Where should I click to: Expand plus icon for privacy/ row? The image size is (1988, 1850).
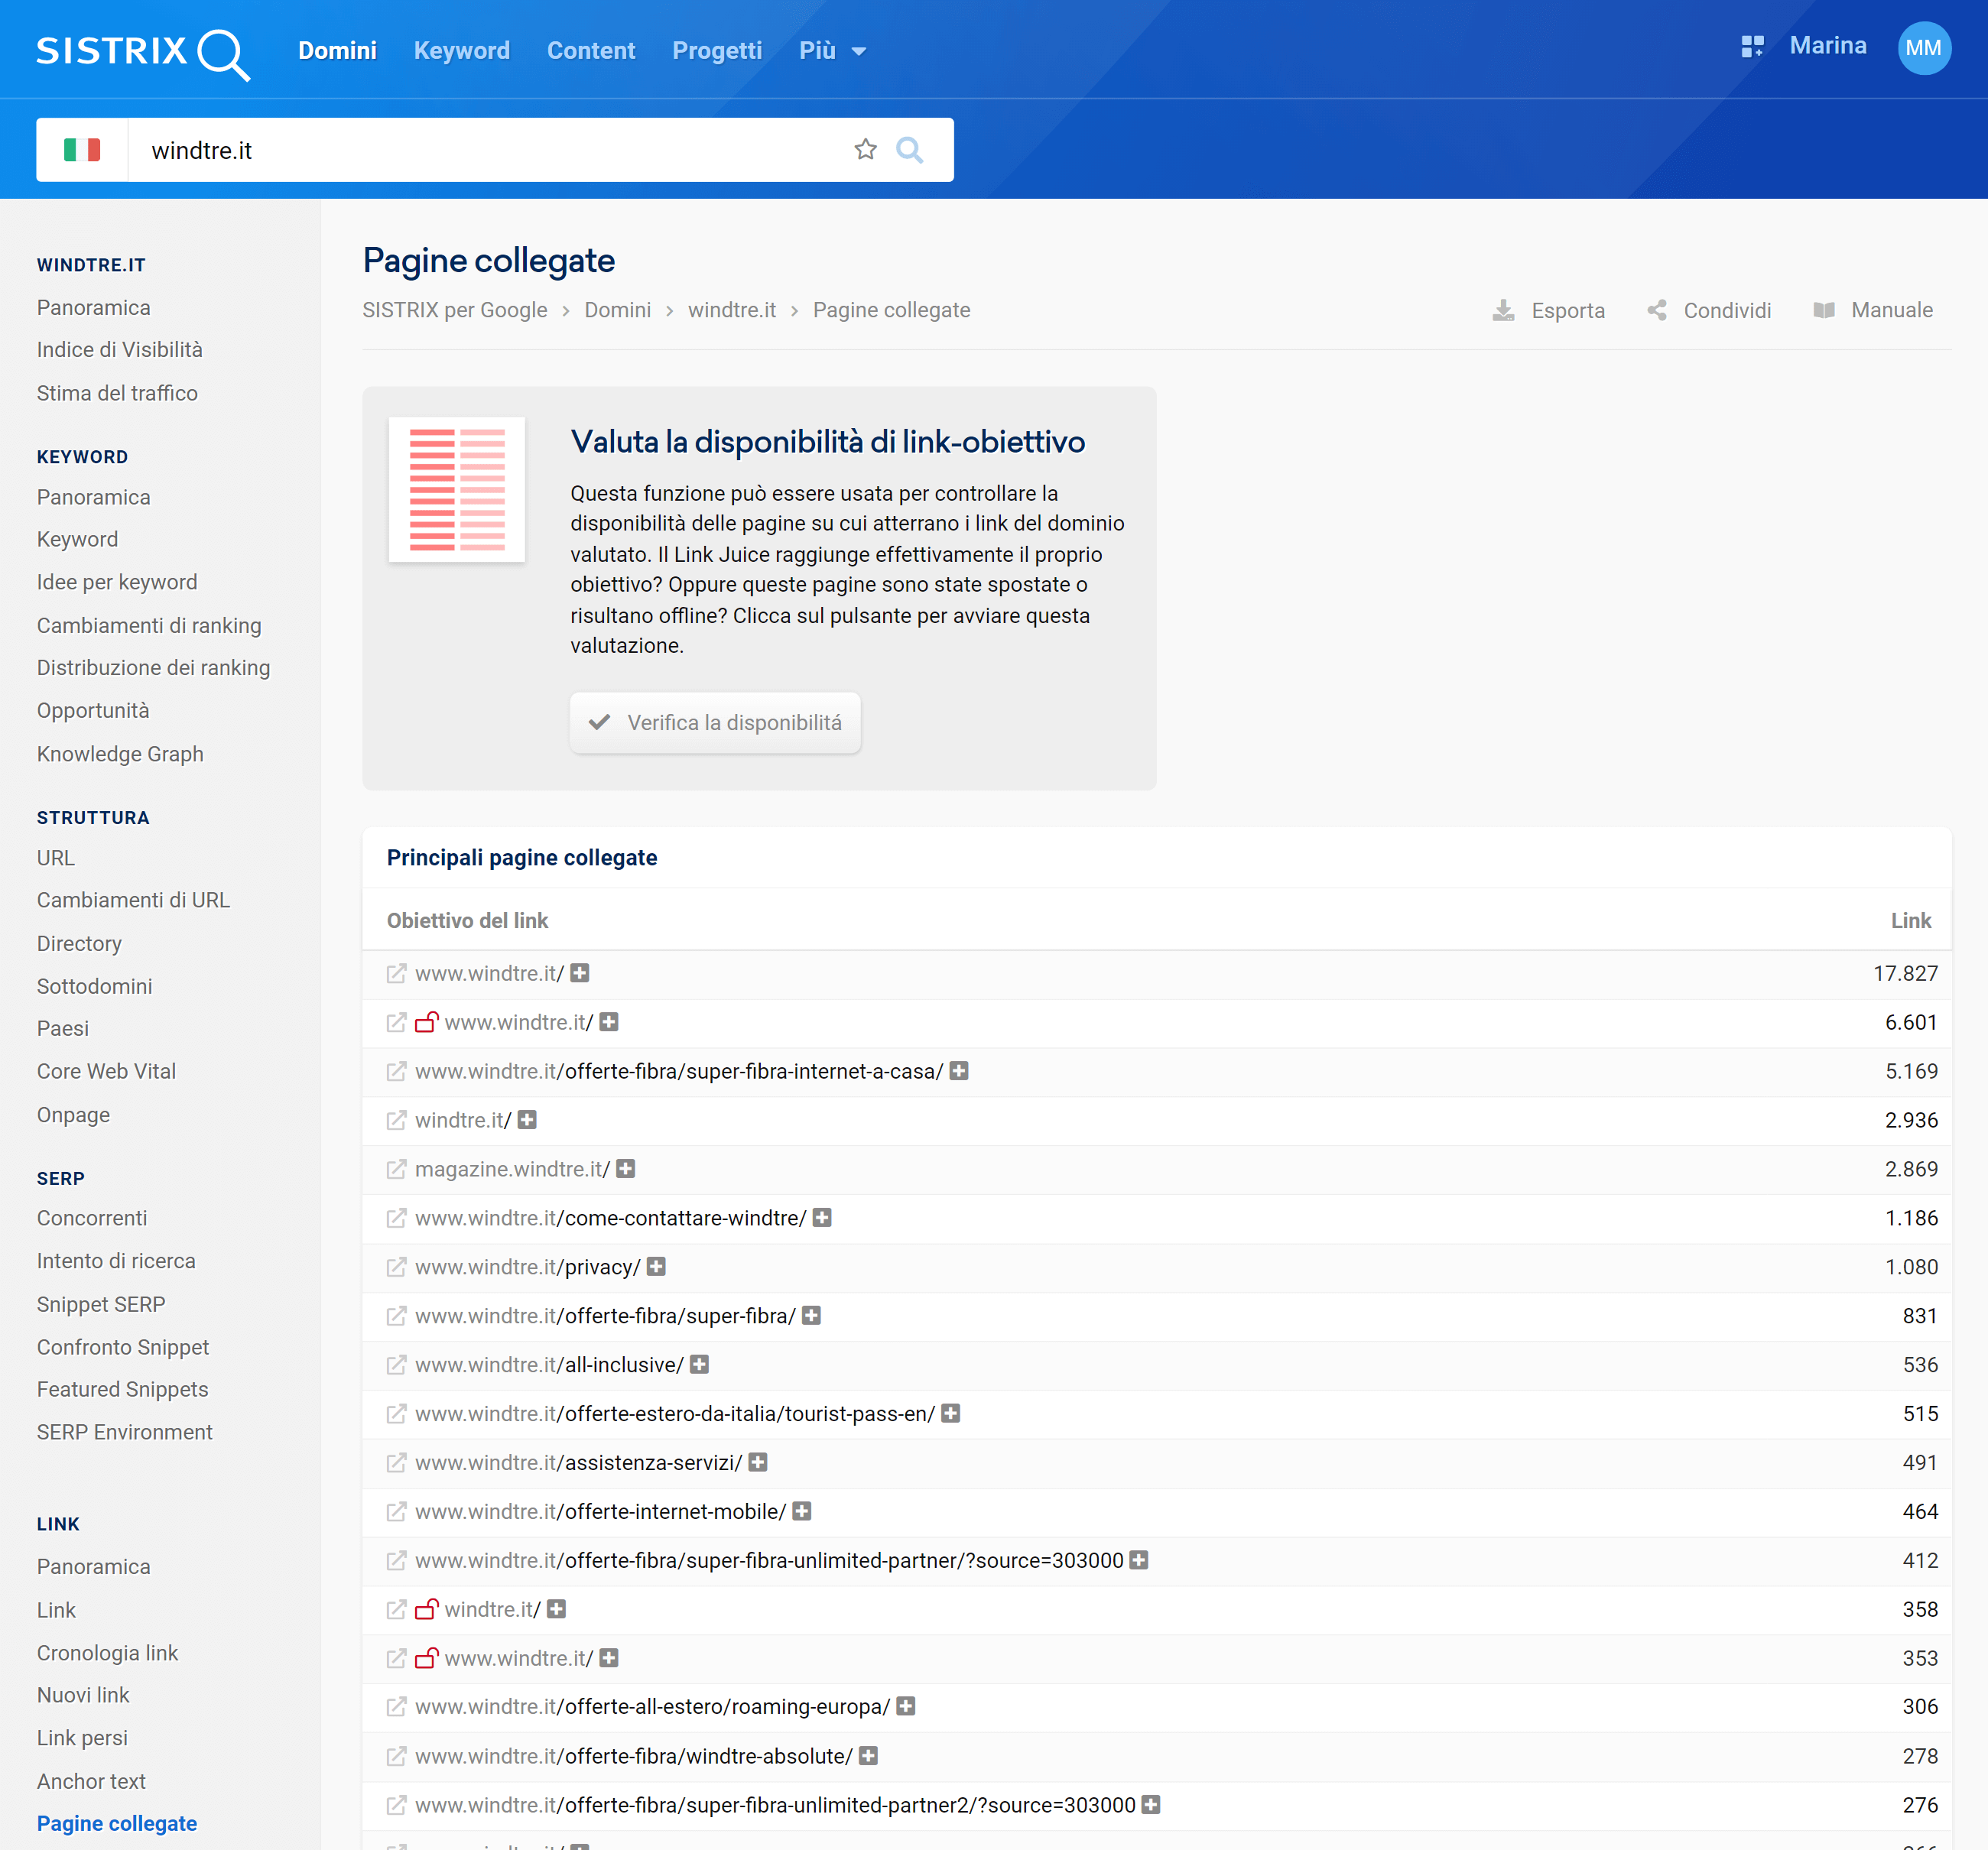point(656,1267)
